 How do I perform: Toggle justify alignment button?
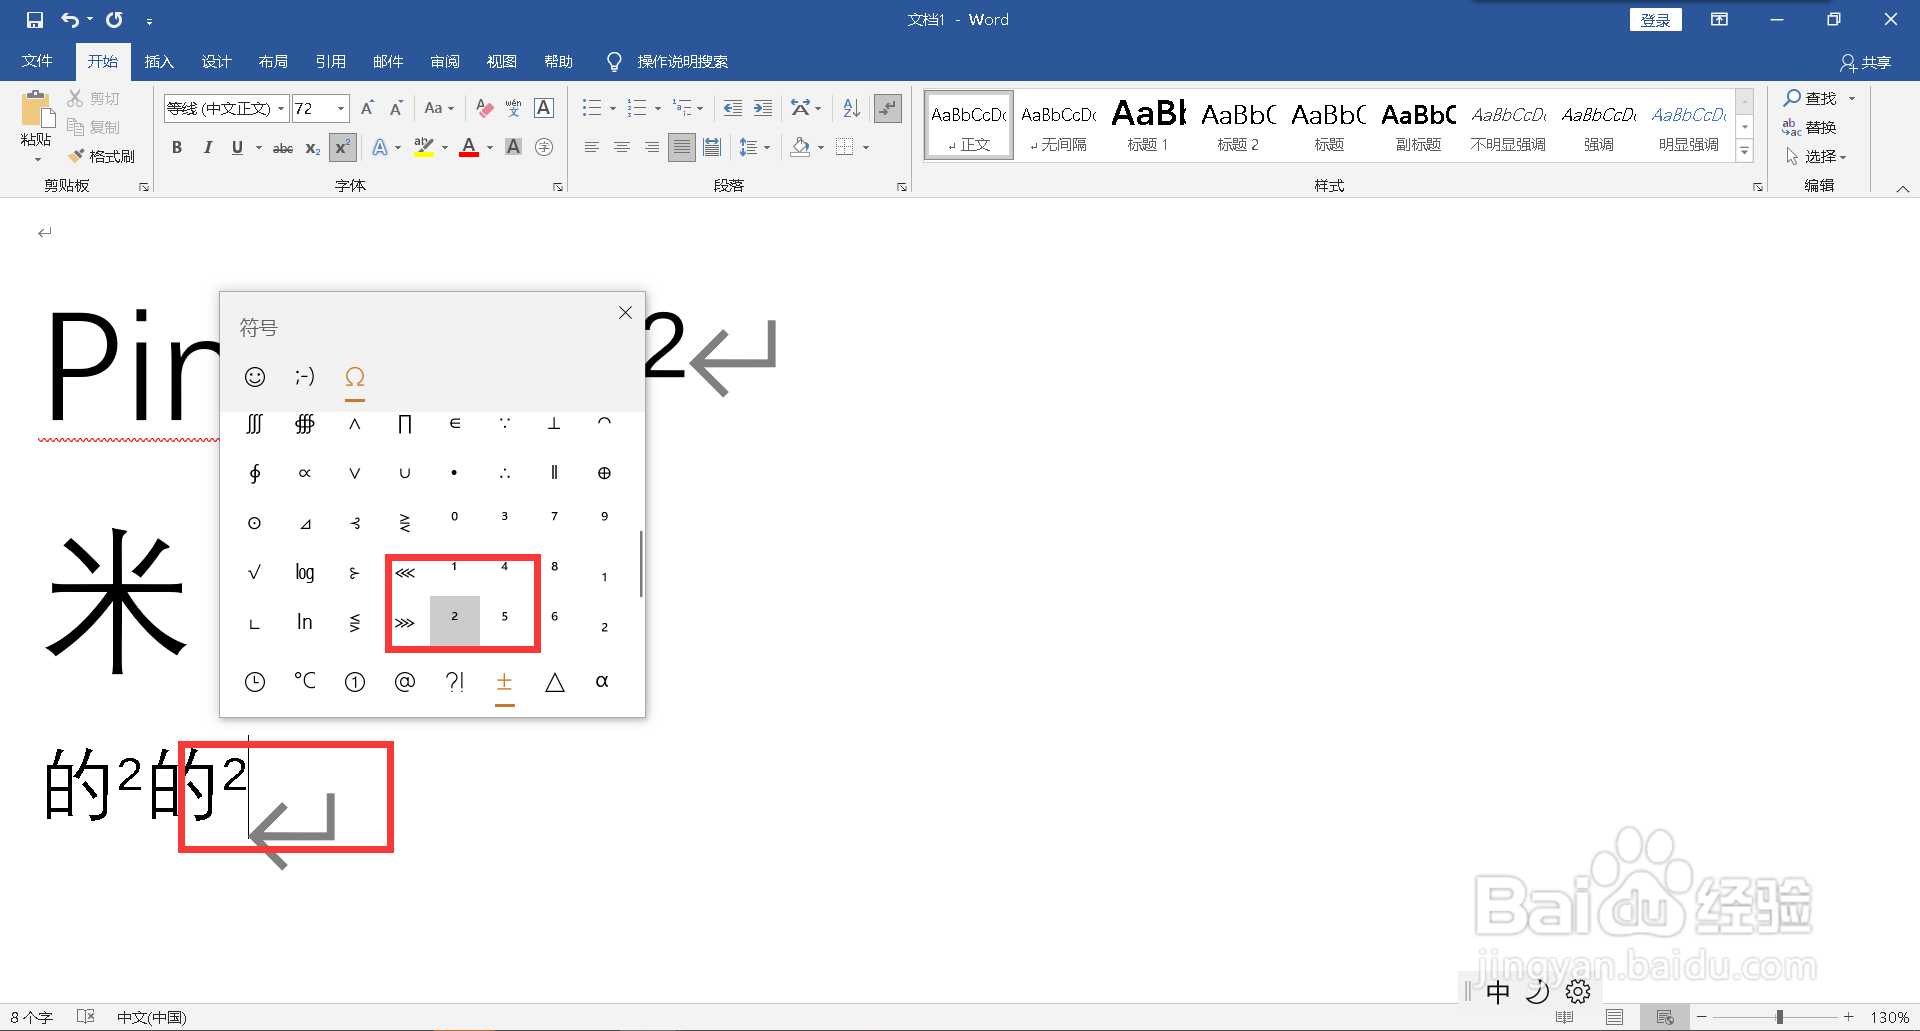tap(682, 147)
